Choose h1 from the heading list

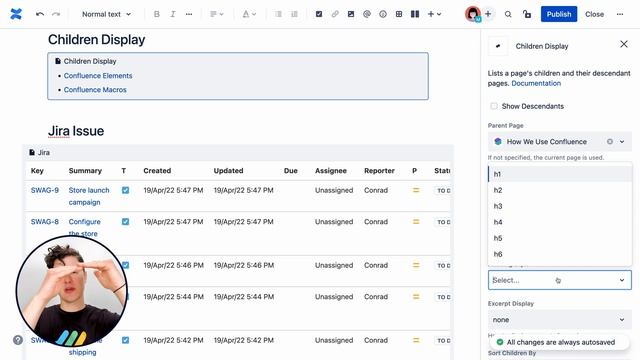(x=560, y=174)
